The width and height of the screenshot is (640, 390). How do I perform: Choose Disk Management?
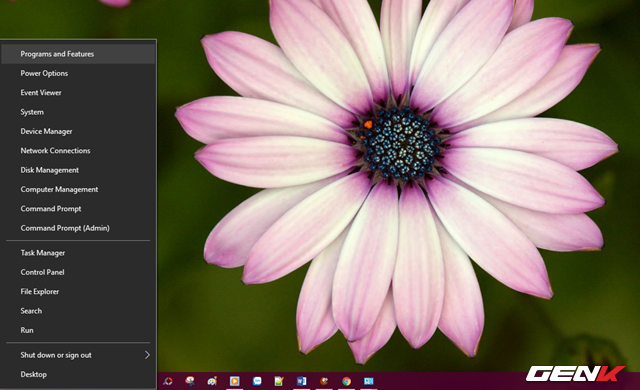(x=78, y=170)
